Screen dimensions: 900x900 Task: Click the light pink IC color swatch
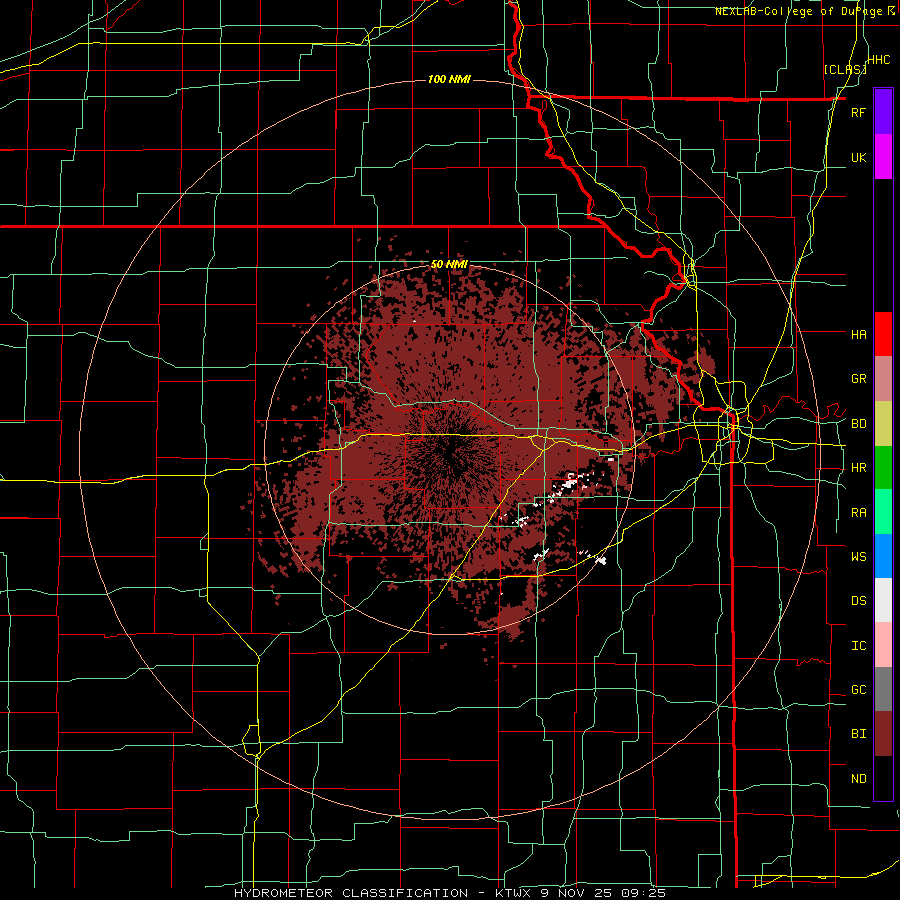pyautogui.click(x=883, y=645)
